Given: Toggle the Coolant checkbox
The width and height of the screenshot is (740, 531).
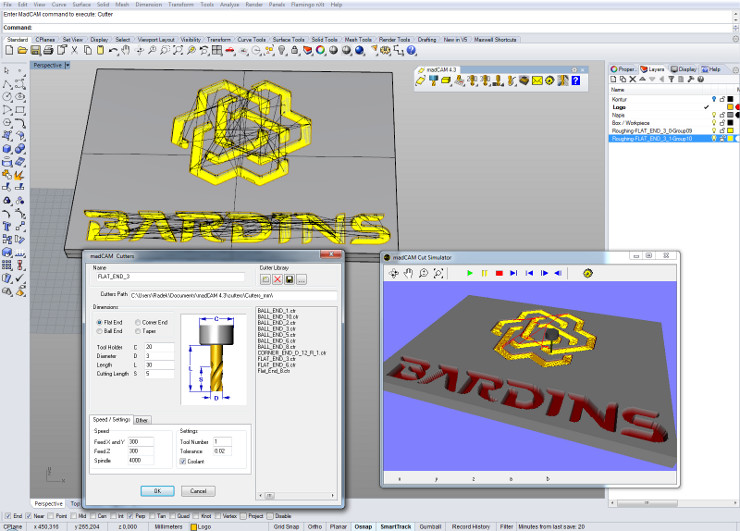Looking at the screenshot, I should 183,461.
